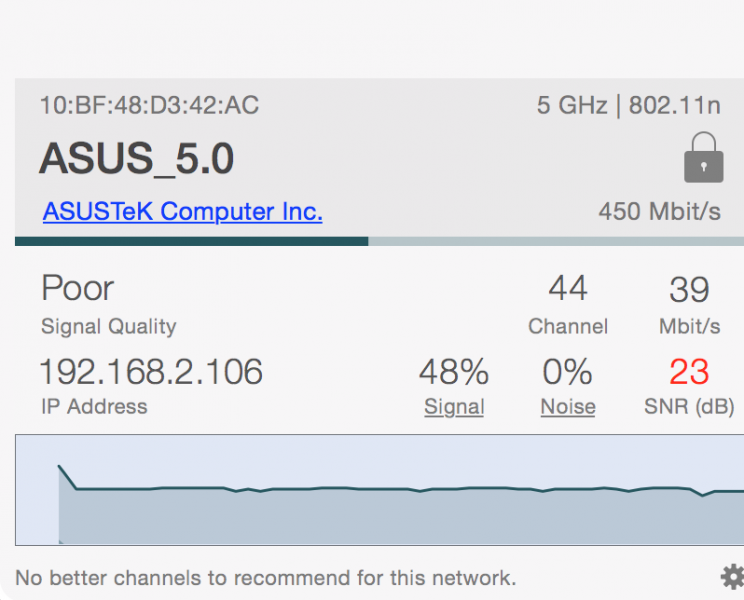
Task: Click the 450 Mbit/s maximum rate
Action: 659,212
